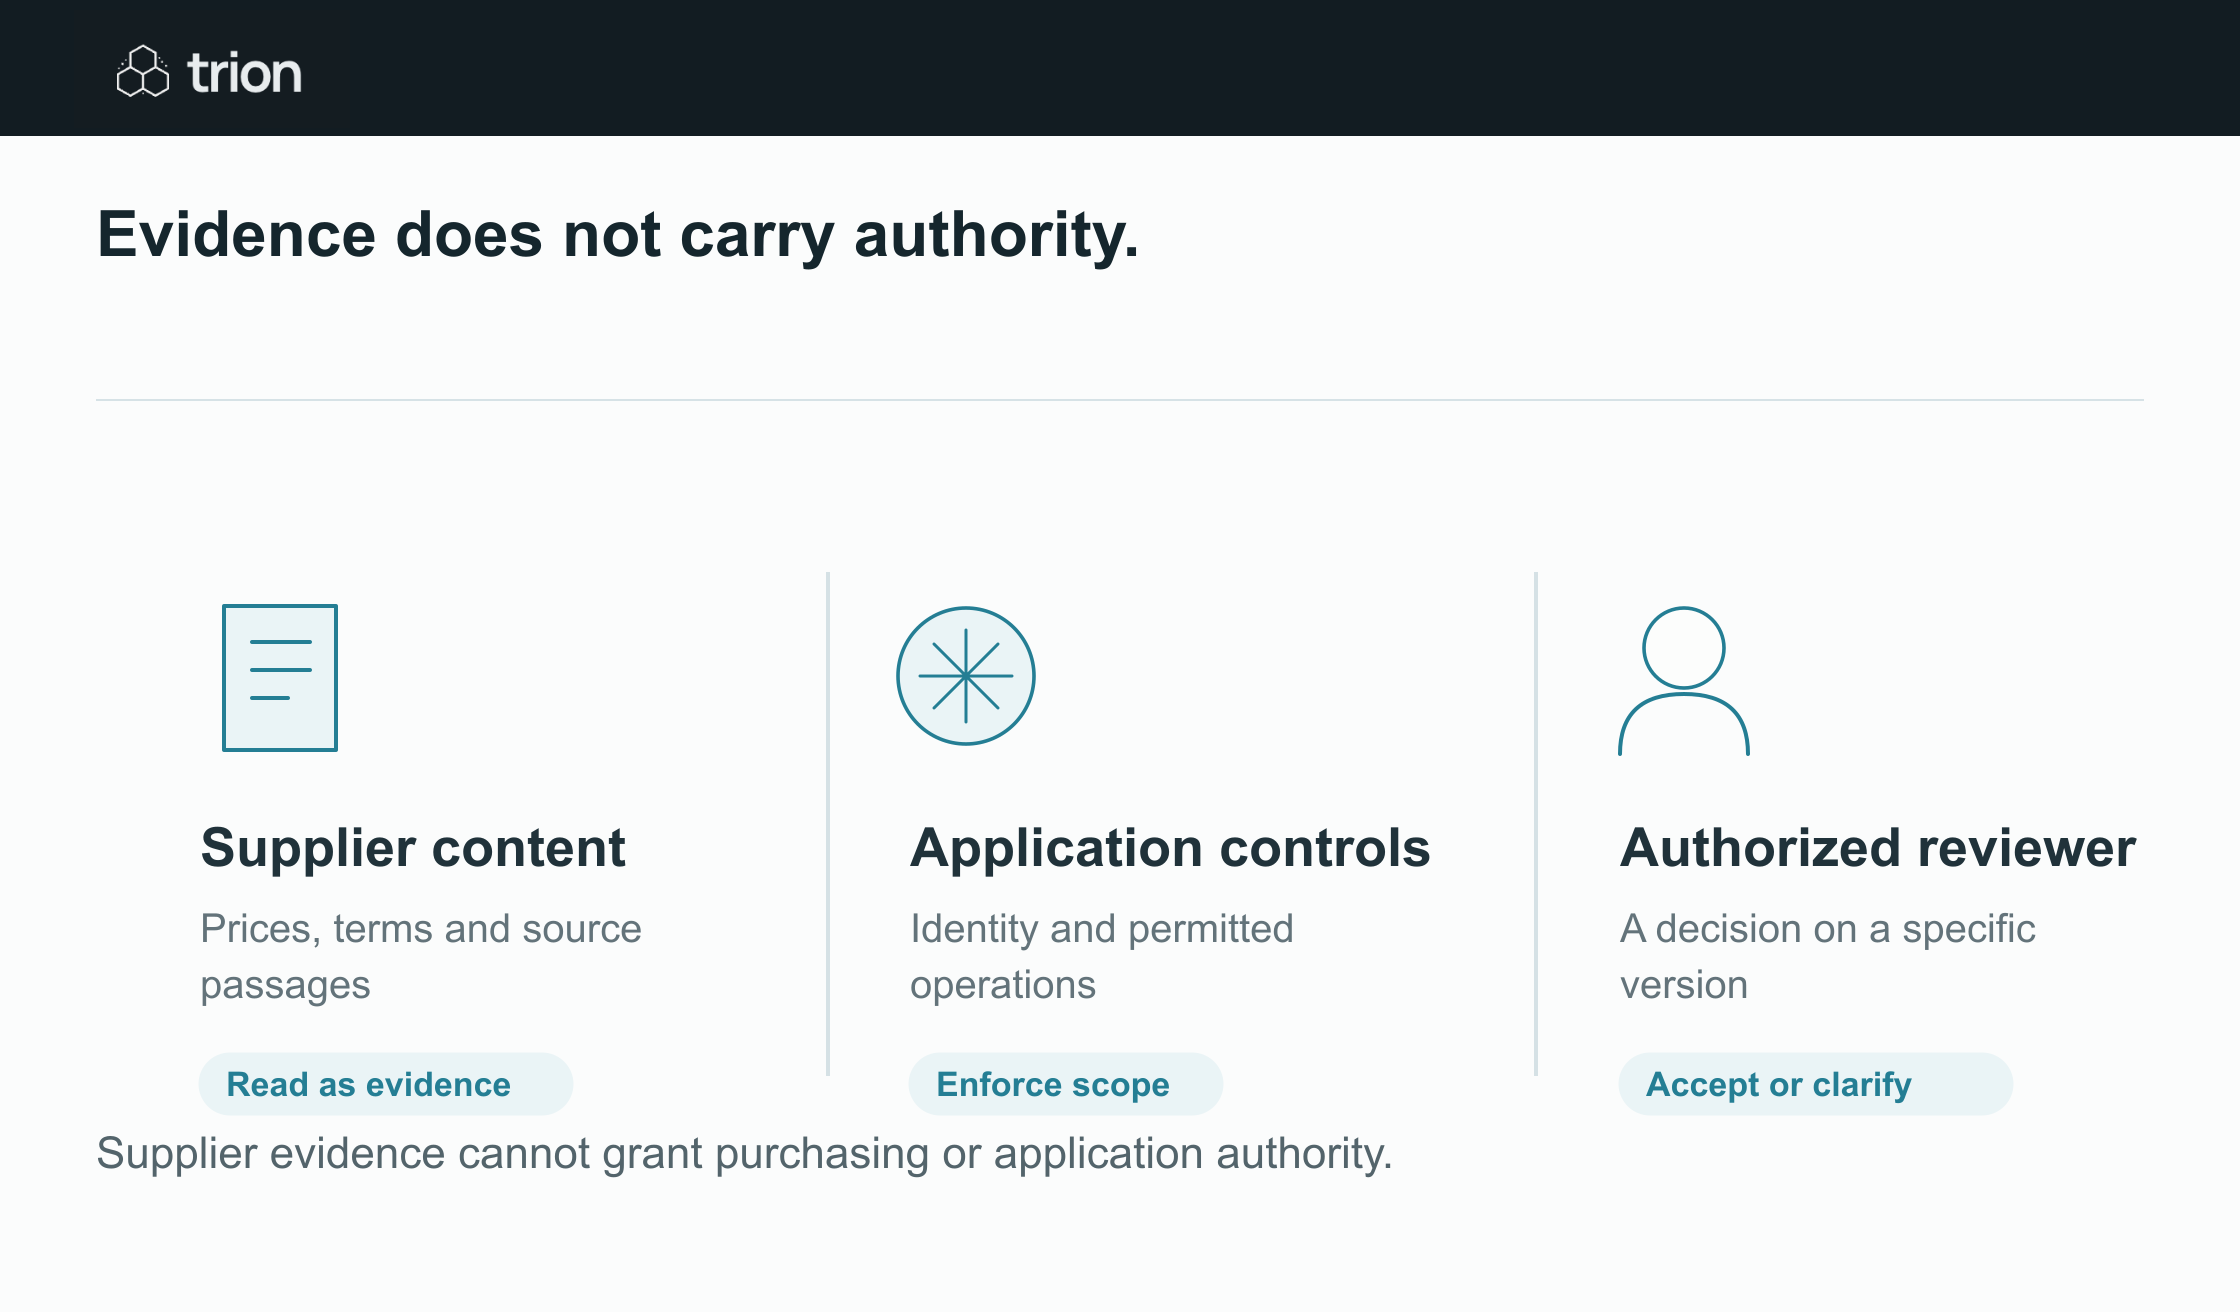Select the Supplier content document icon
2240x1312 pixels.
click(x=280, y=677)
